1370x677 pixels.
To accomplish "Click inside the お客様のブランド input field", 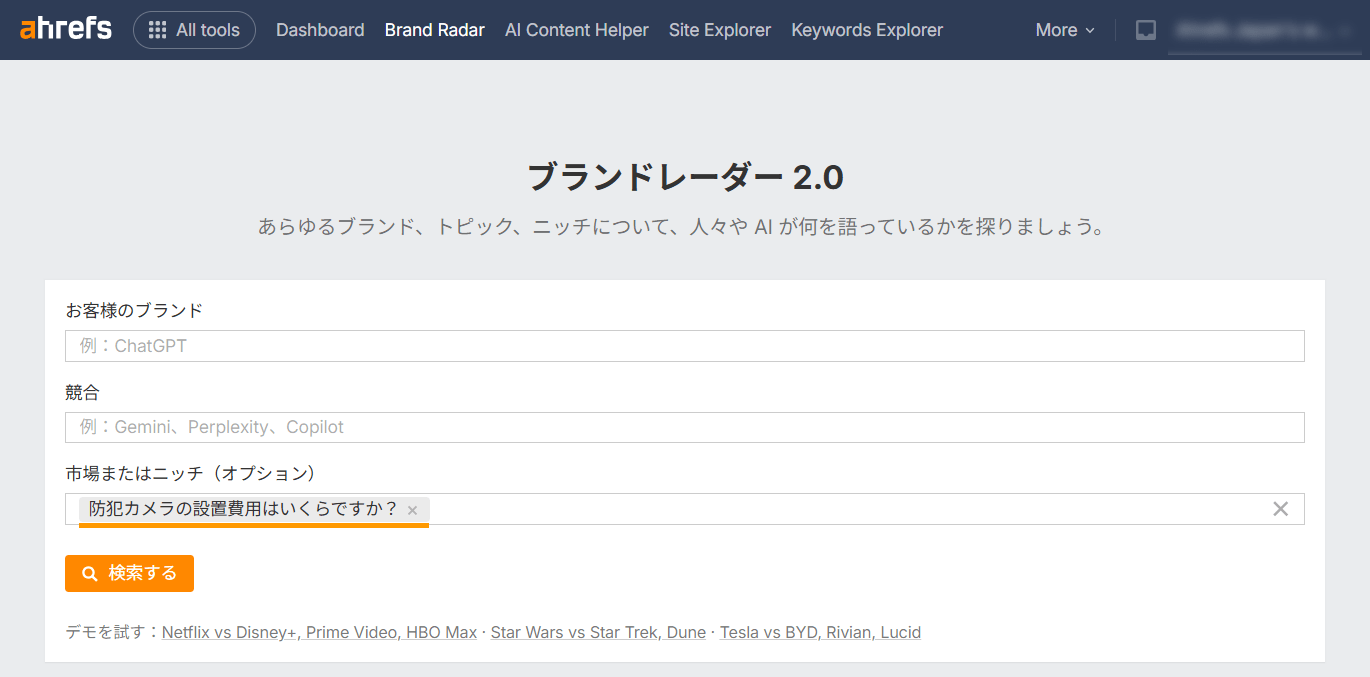I will tap(684, 345).
